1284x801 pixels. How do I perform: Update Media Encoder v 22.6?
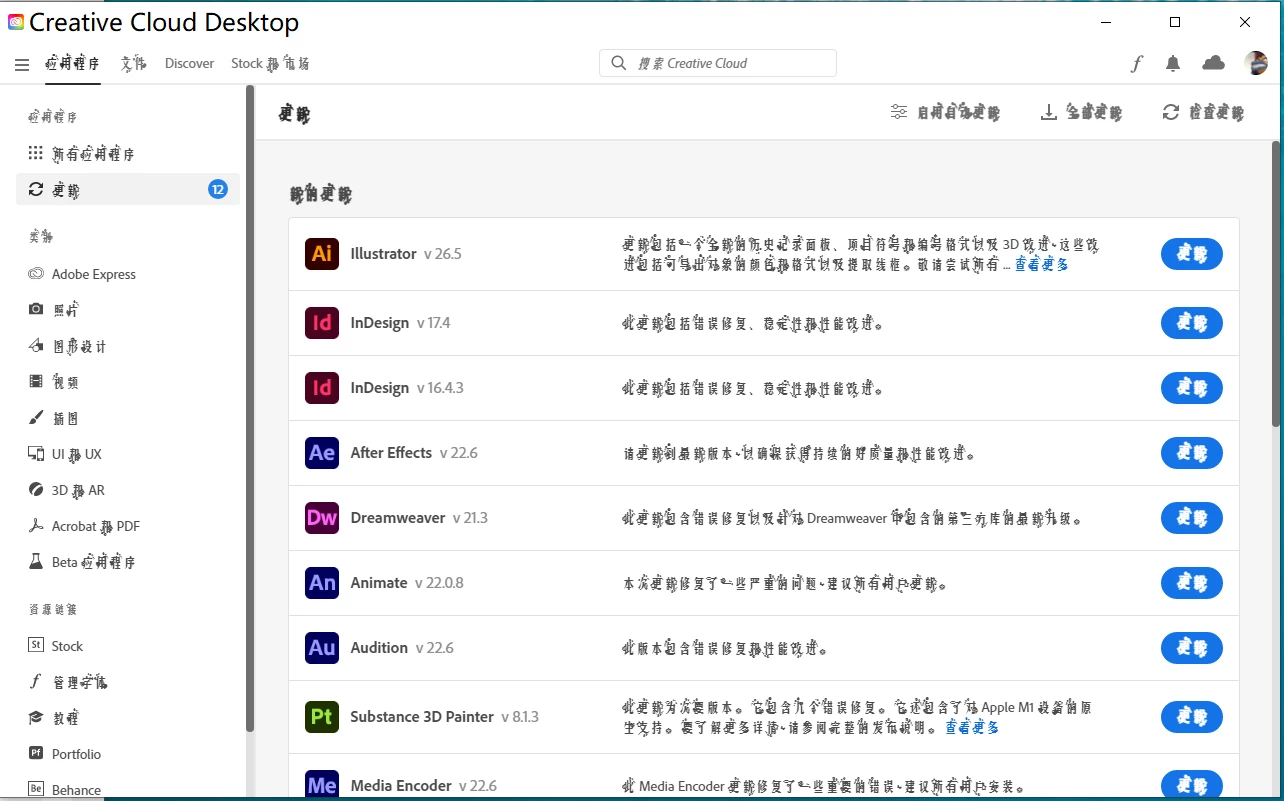pos(1191,785)
